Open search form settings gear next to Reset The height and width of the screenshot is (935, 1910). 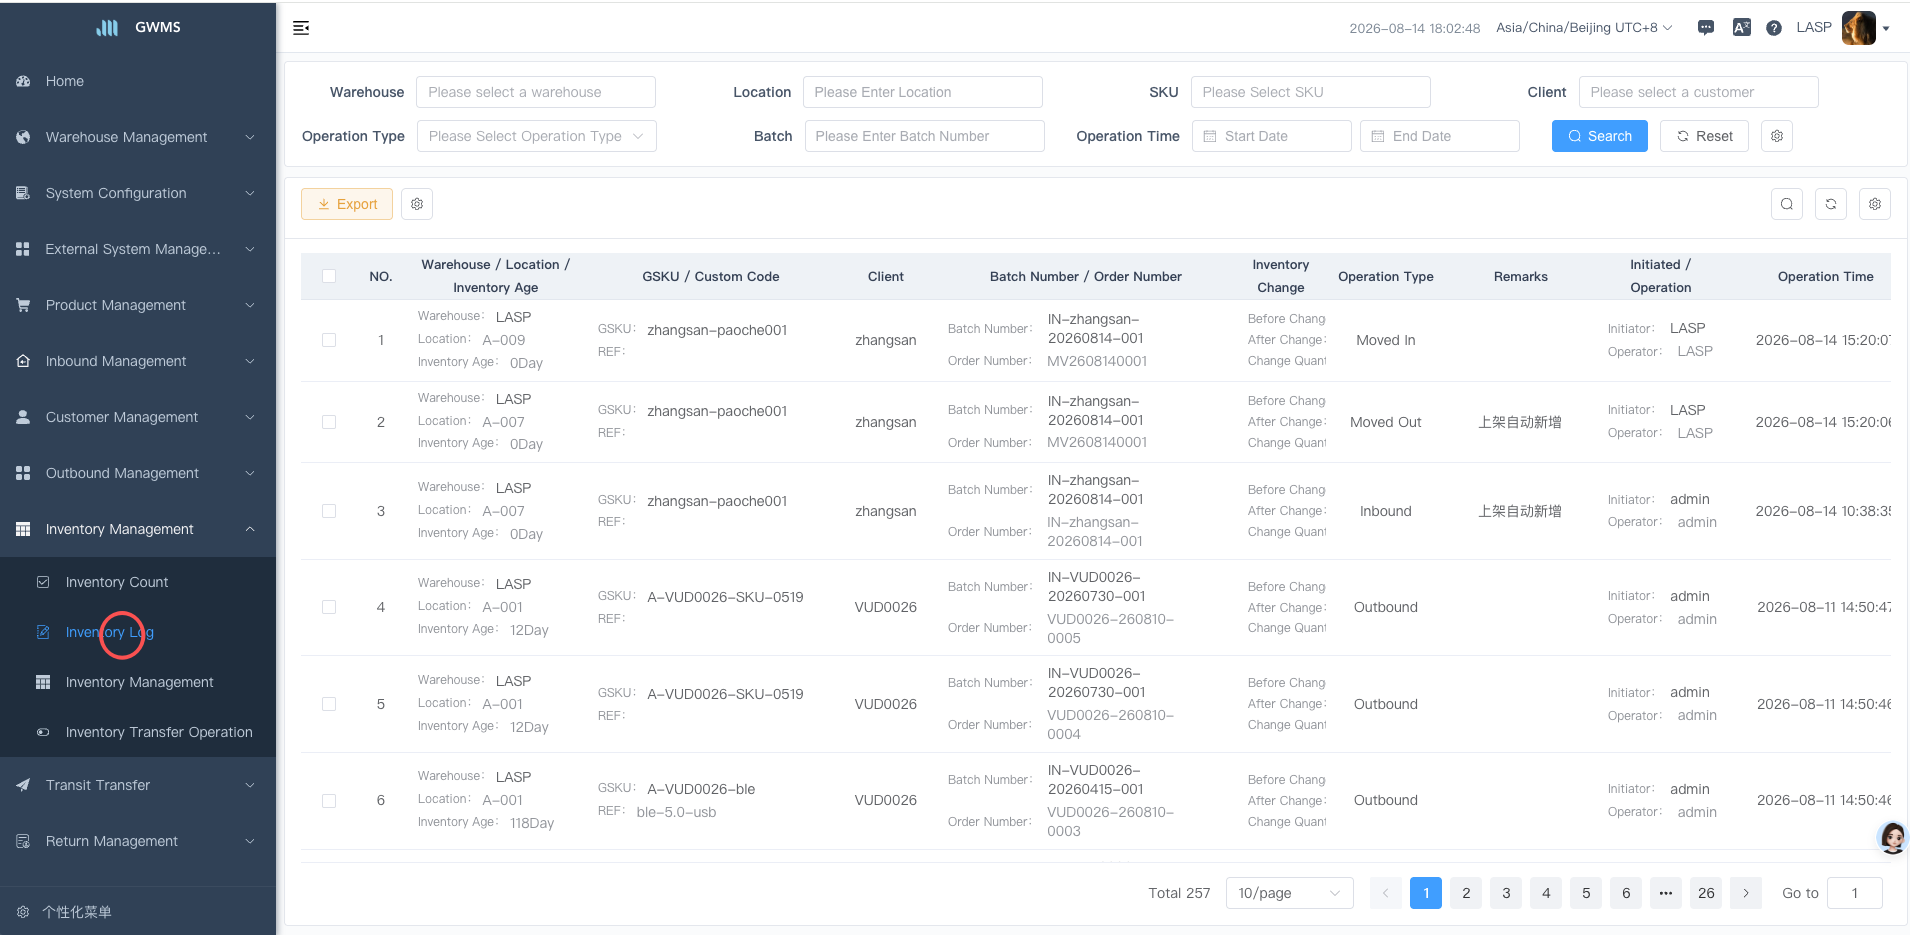1777,136
